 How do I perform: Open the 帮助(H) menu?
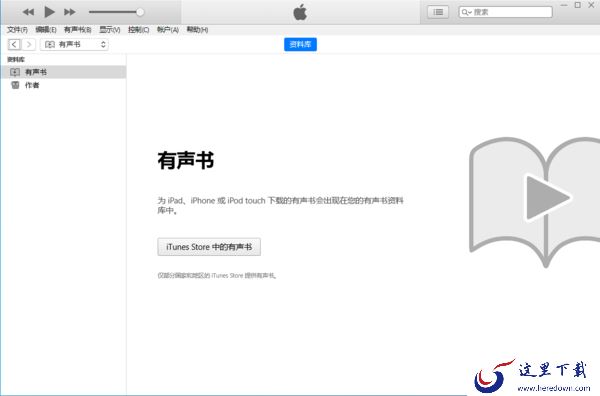click(x=197, y=30)
